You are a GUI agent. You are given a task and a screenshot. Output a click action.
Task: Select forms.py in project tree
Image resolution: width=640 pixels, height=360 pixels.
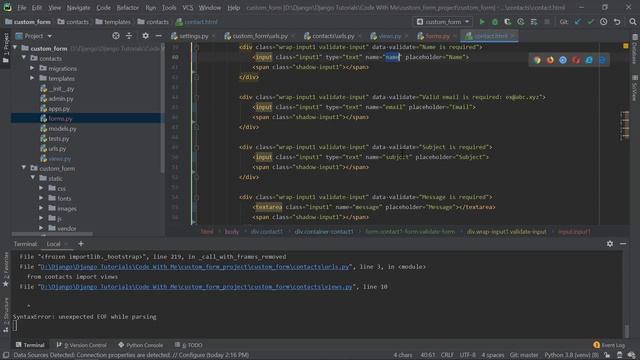point(60,118)
